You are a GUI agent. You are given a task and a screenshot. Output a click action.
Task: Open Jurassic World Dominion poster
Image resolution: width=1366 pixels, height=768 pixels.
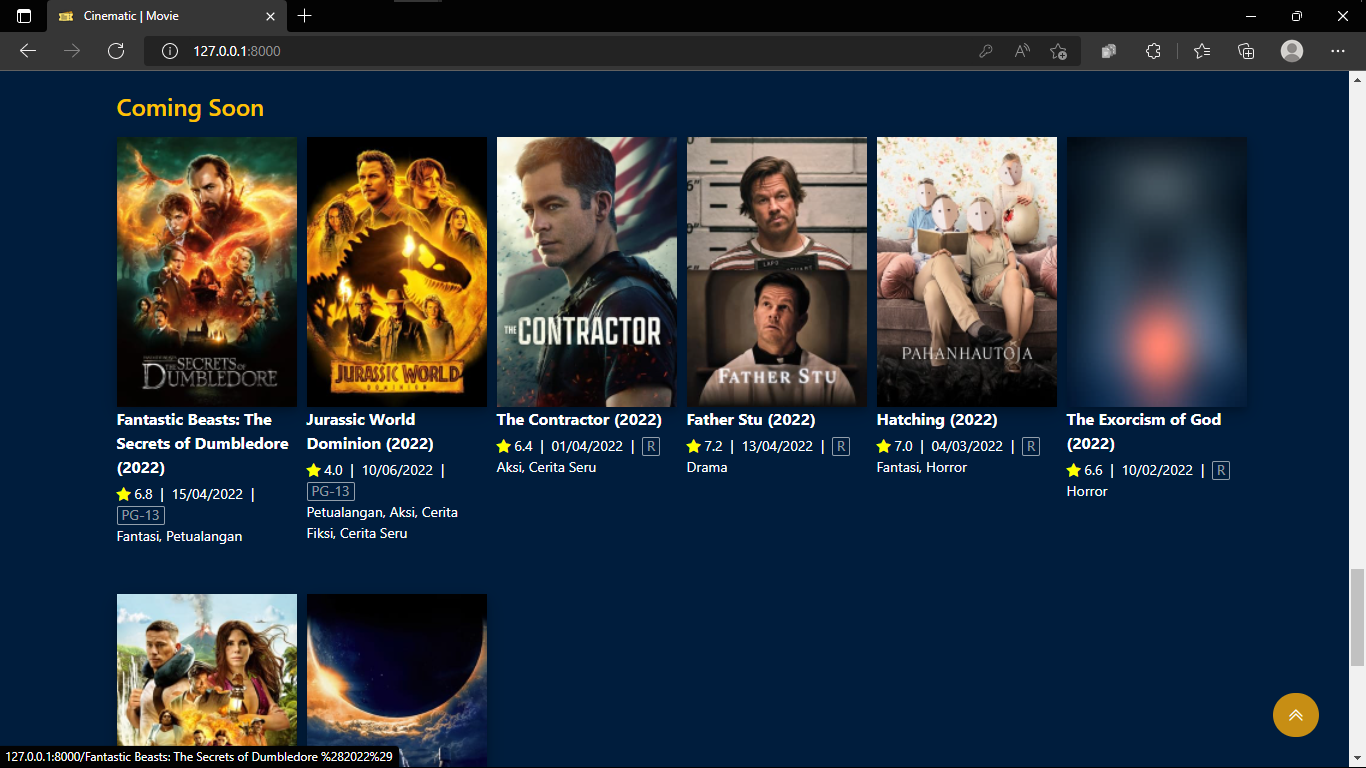tap(397, 272)
